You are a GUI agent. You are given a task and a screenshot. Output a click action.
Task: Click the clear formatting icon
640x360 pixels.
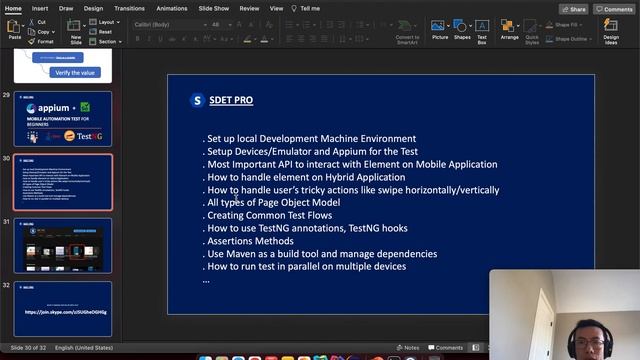[x=269, y=25]
